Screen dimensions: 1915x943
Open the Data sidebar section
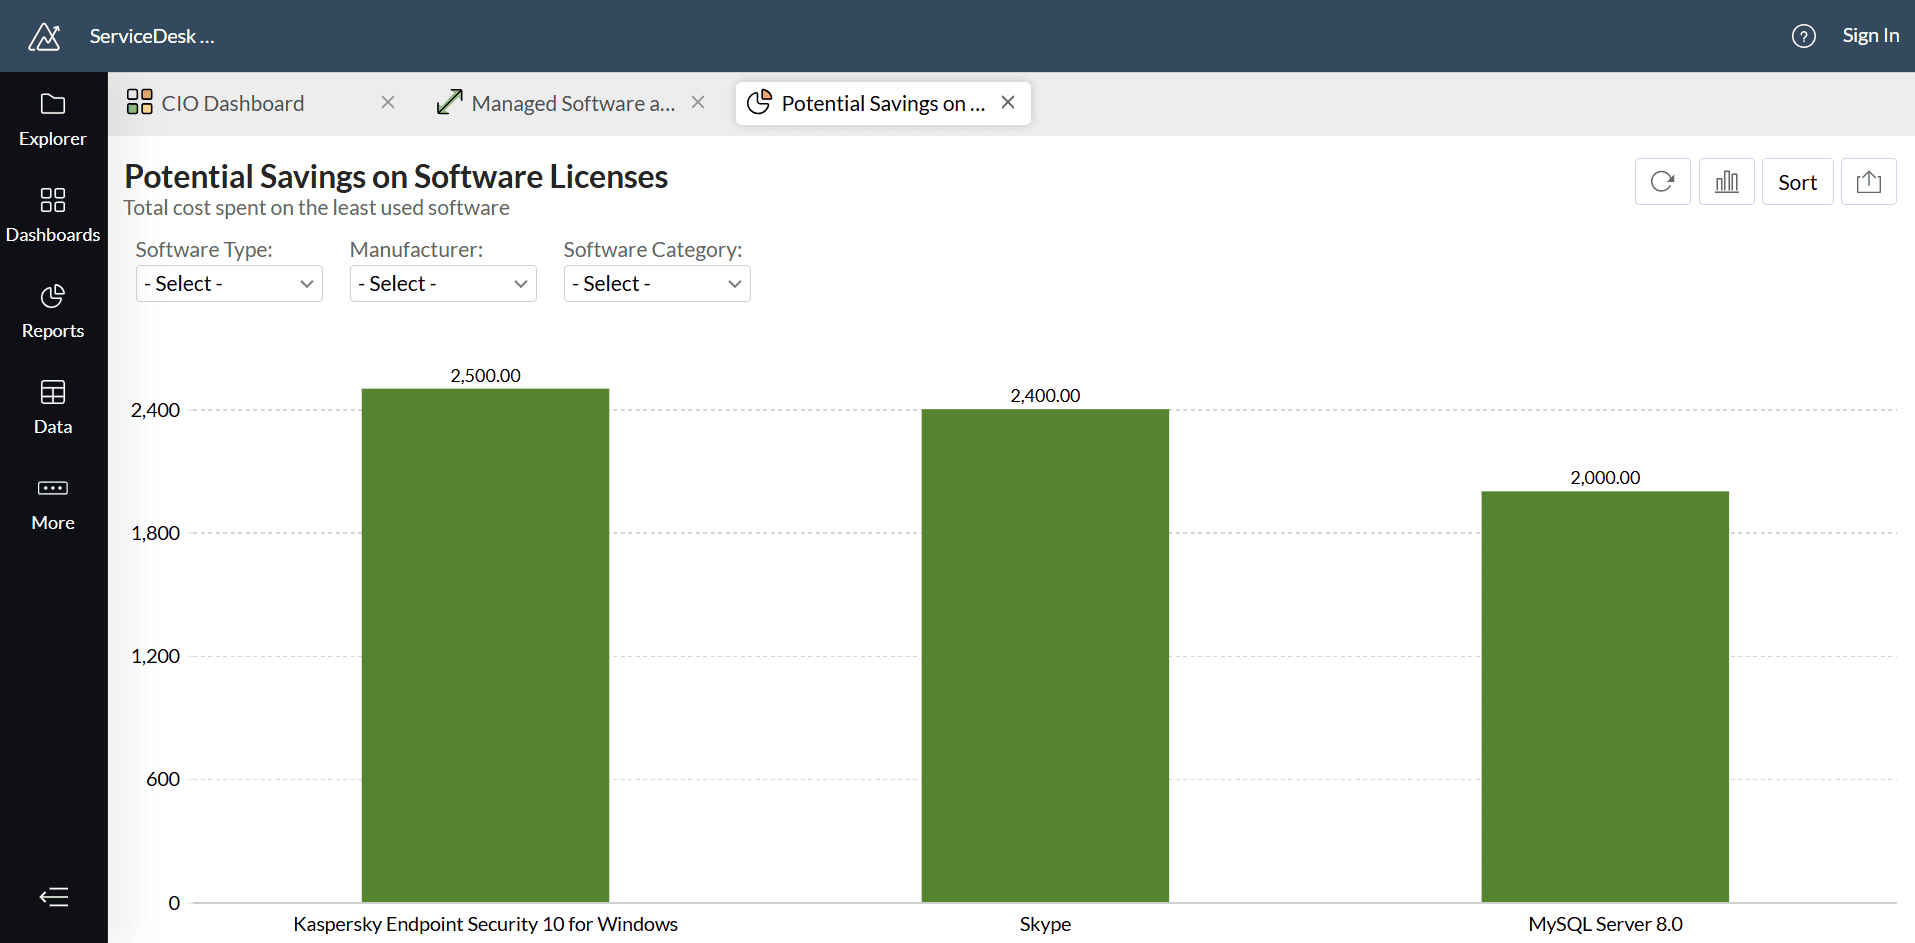(x=53, y=408)
